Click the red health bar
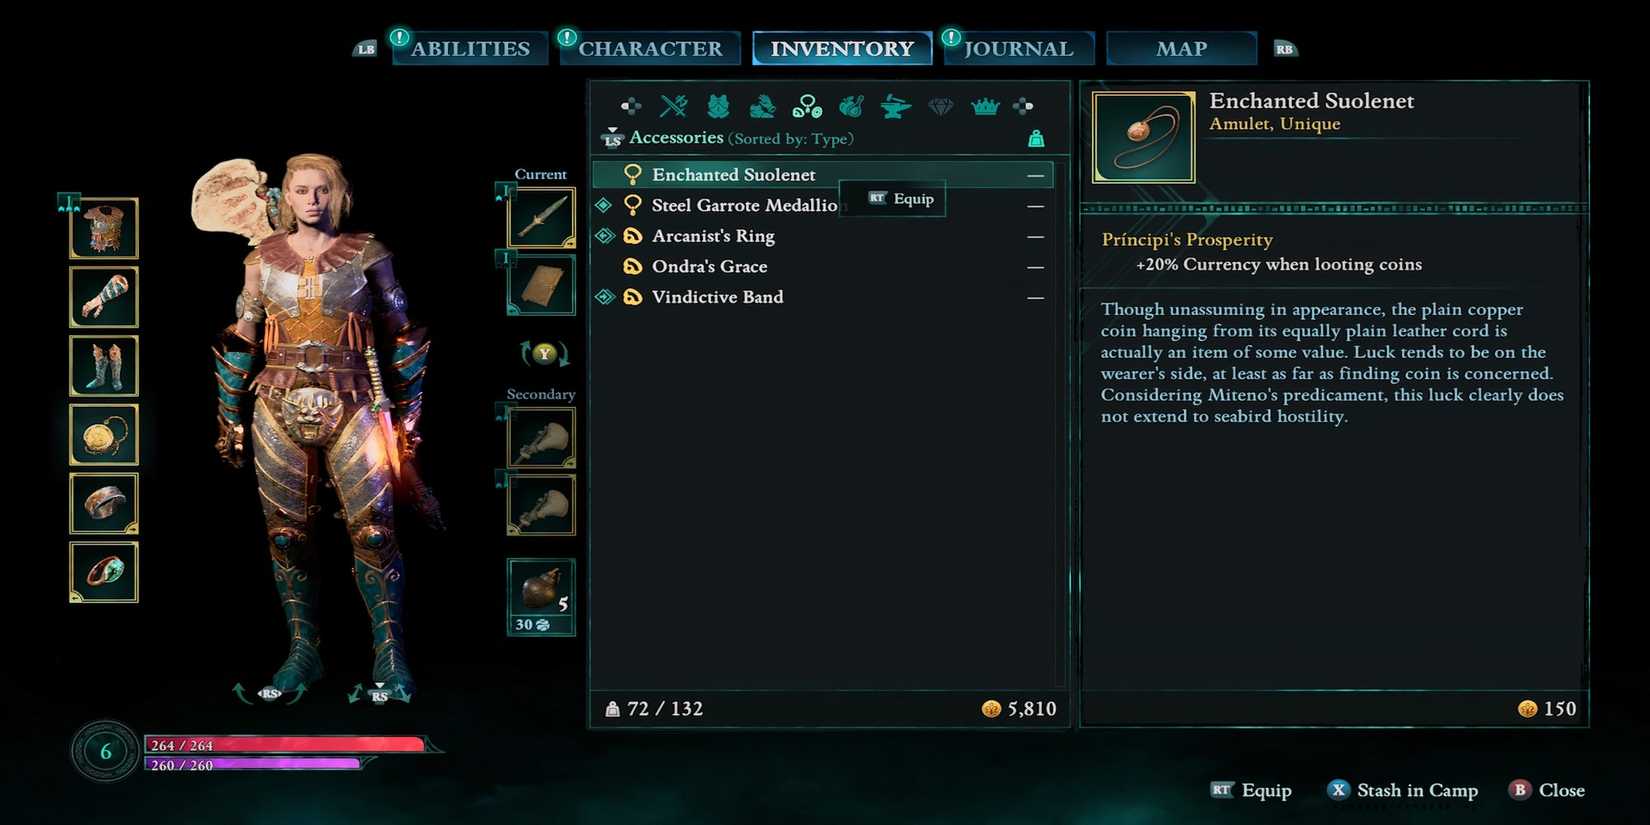 point(285,744)
